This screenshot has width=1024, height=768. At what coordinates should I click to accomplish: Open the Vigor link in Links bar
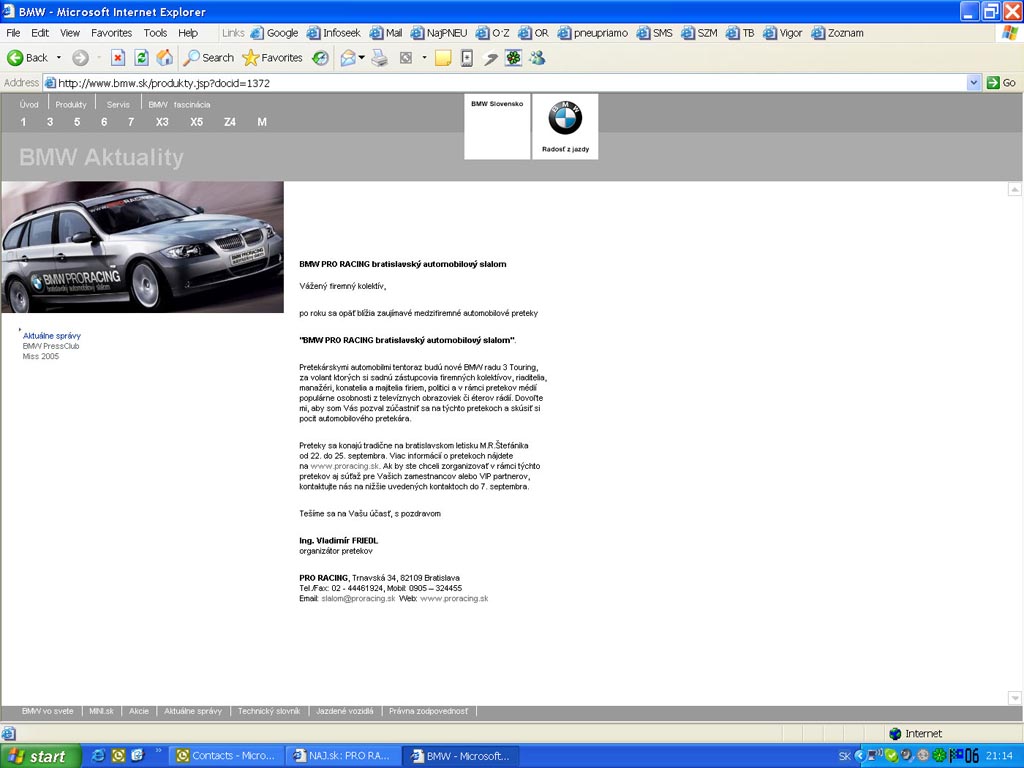tap(783, 33)
